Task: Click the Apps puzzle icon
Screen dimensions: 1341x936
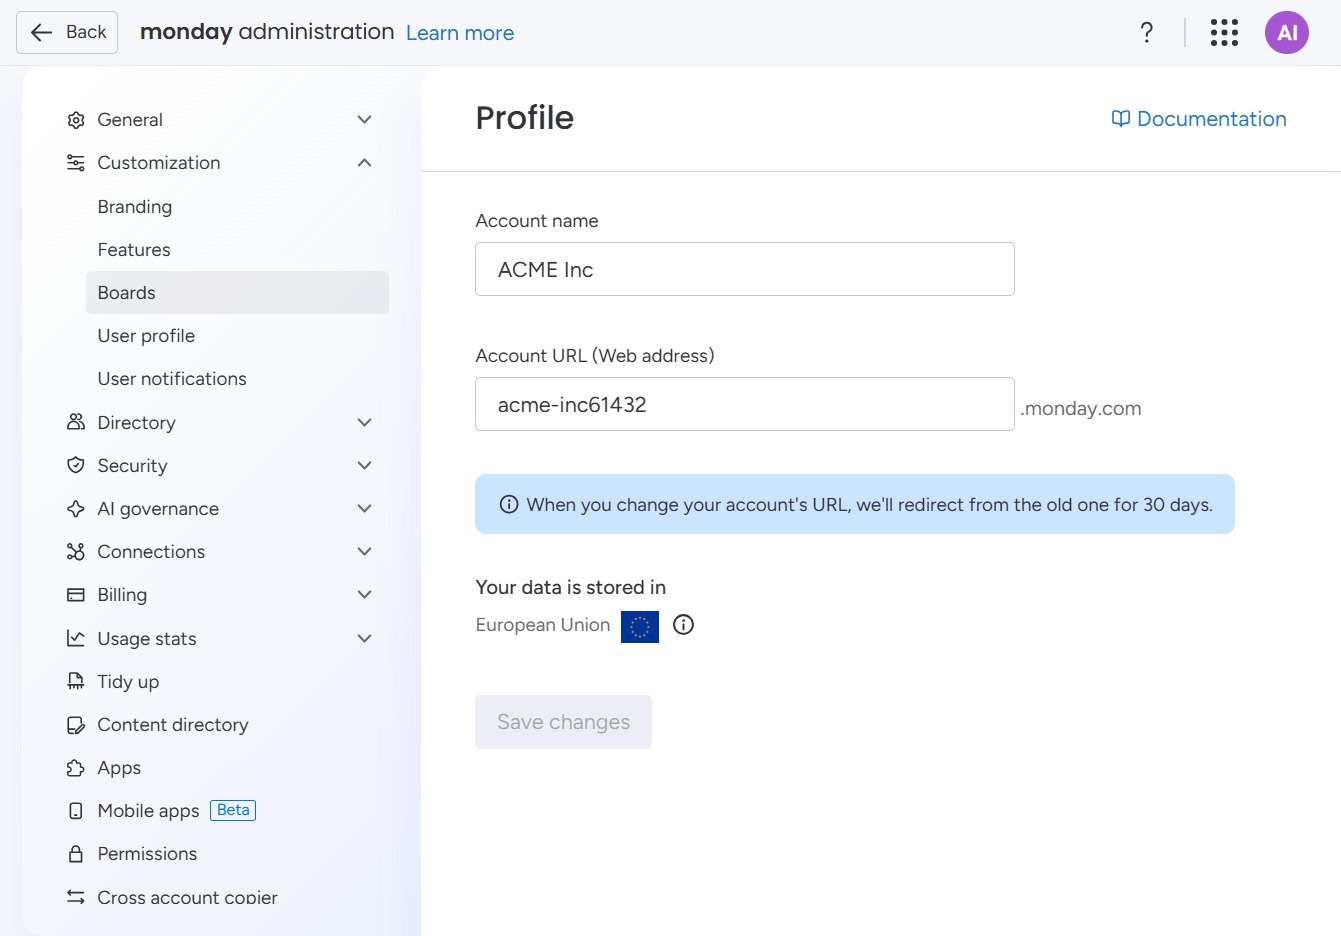Action: pos(75,768)
